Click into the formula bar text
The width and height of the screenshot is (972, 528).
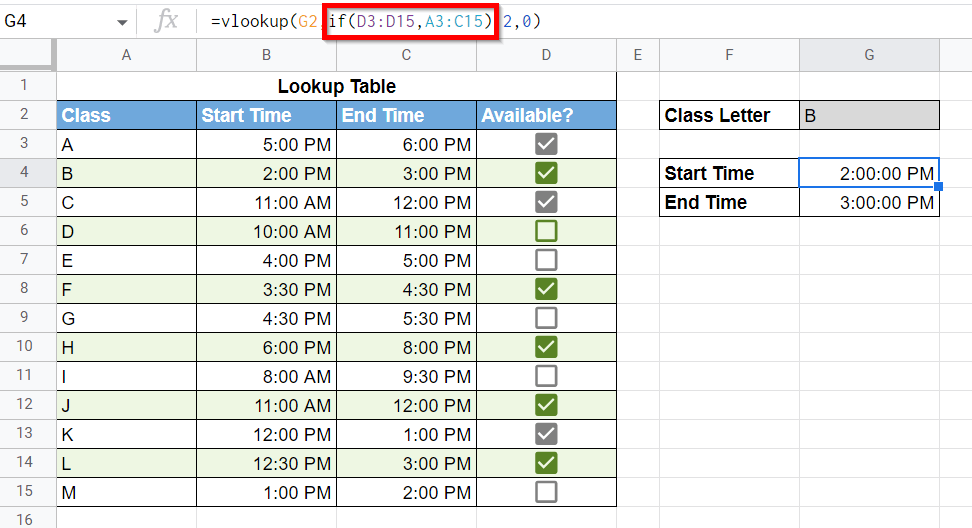tap(376, 21)
